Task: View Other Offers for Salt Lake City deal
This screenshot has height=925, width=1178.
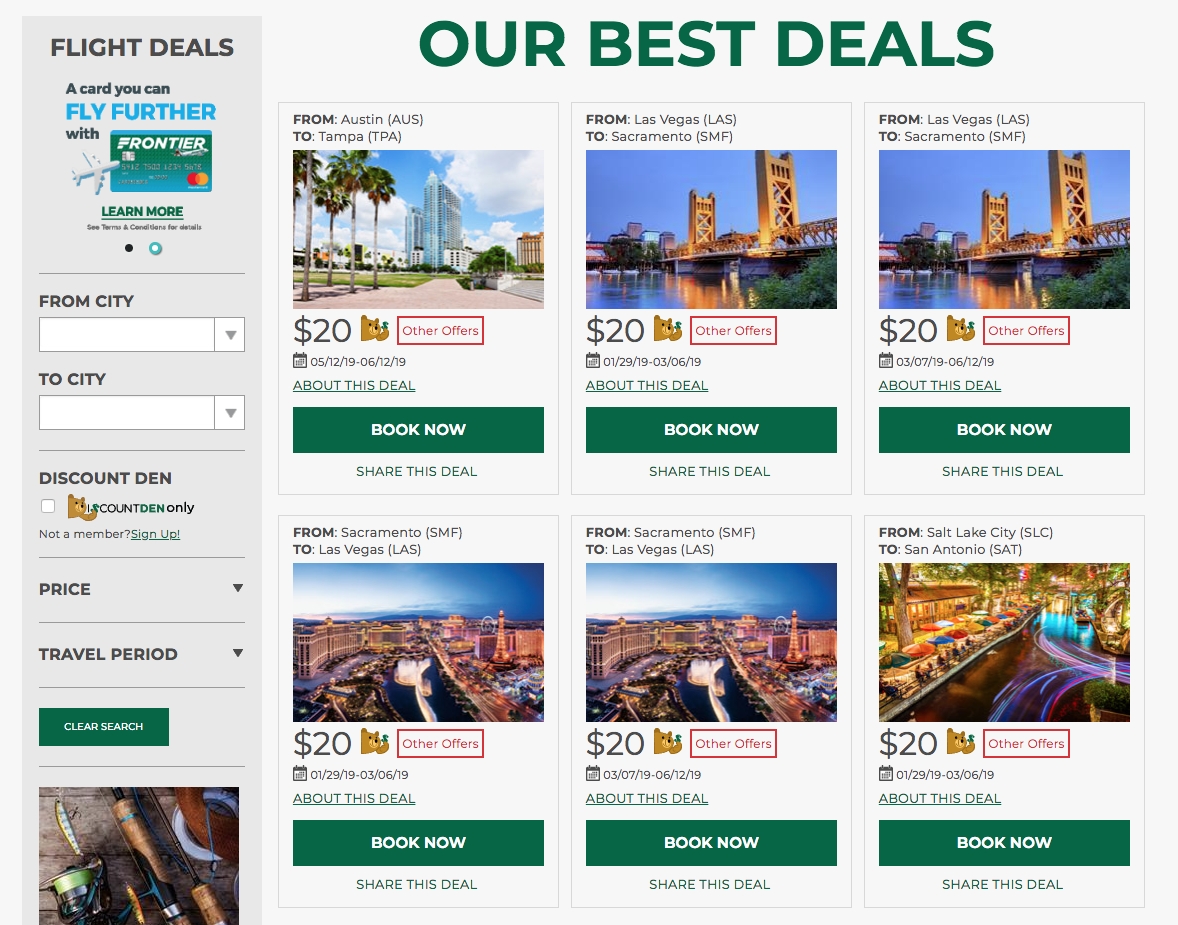Action: [x=1026, y=743]
